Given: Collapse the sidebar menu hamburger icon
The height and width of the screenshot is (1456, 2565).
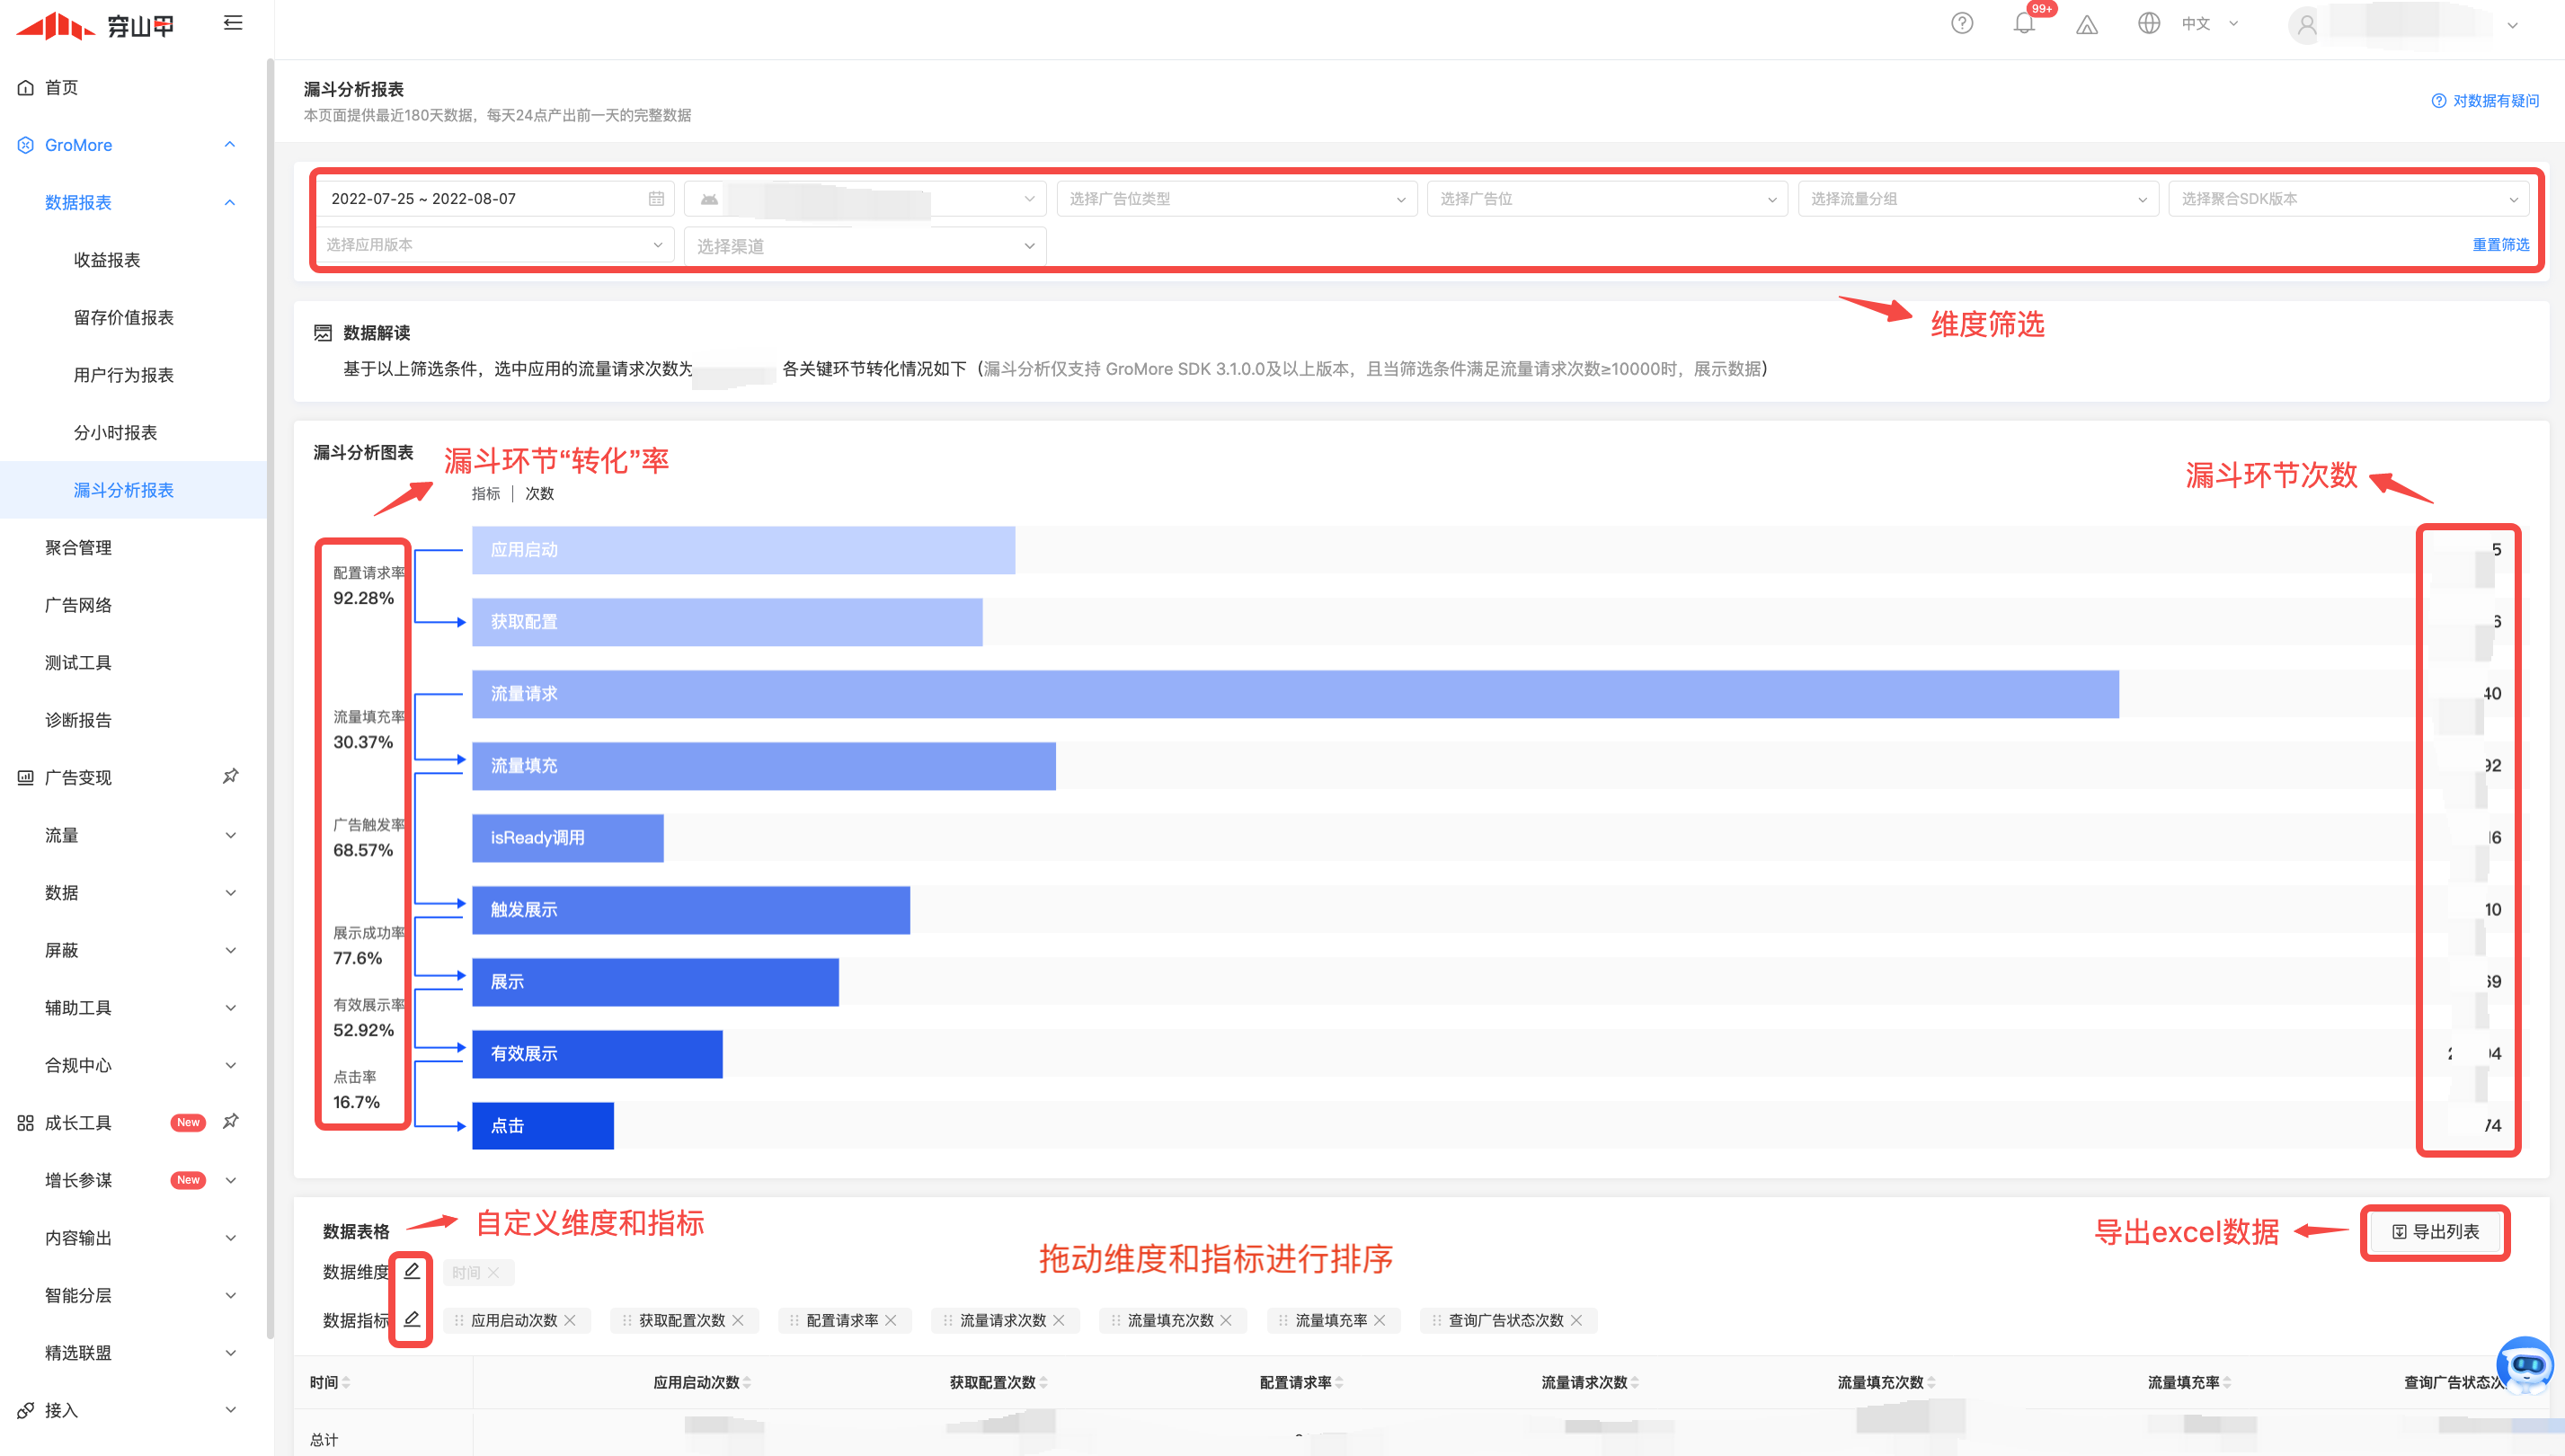Looking at the screenshot, I should pyautogui.click(x=233, y=23).
